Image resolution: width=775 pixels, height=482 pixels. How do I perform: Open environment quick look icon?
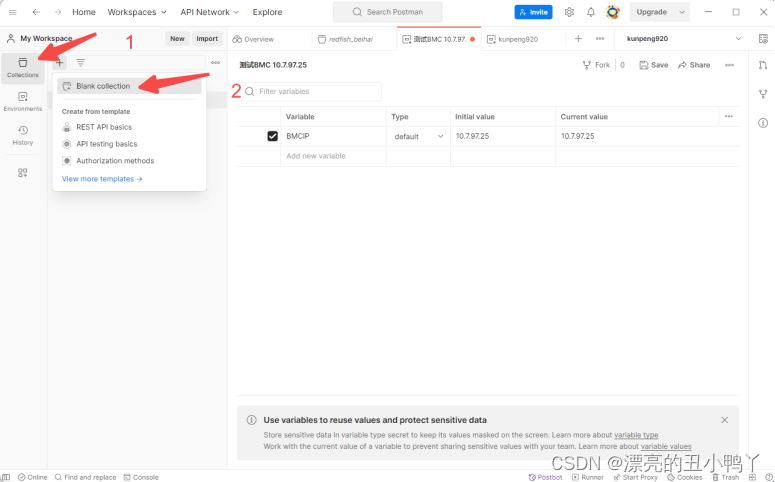click(763, 39)
